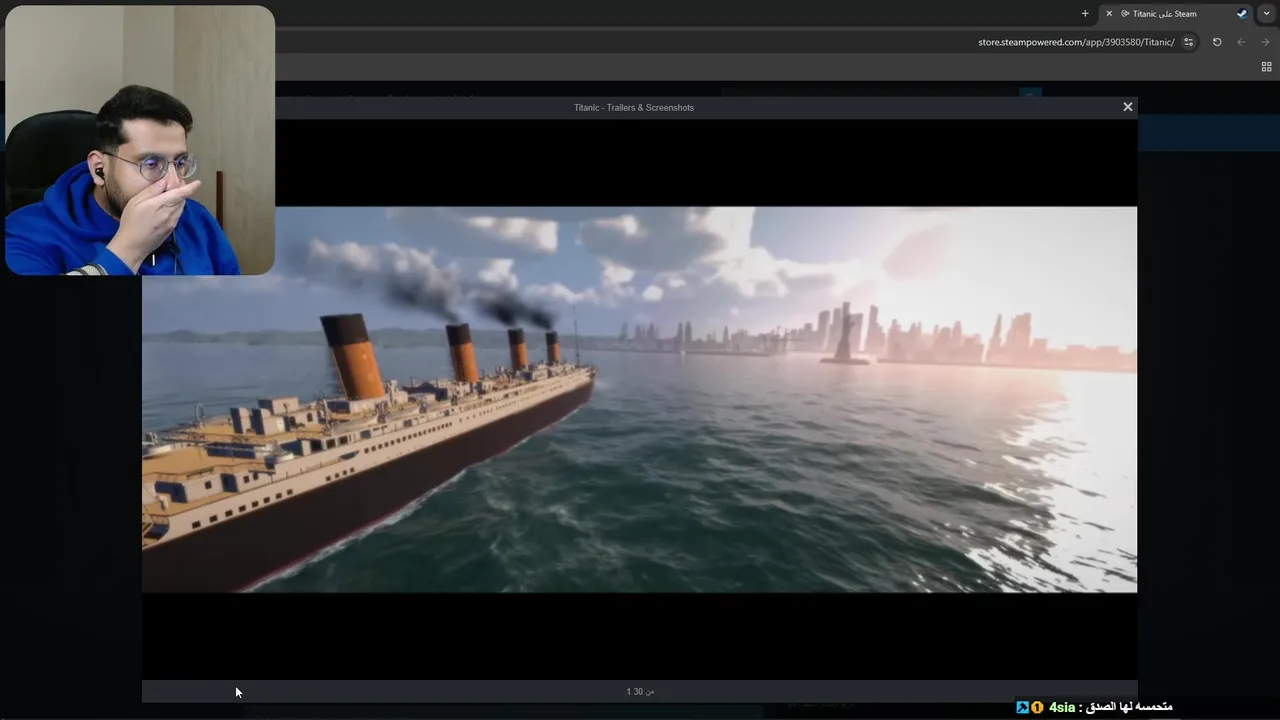The height and width of the screenshot is (720, 1280).
Task: Open the site settings icon in address bar
Action: [x=1188, y=42]
